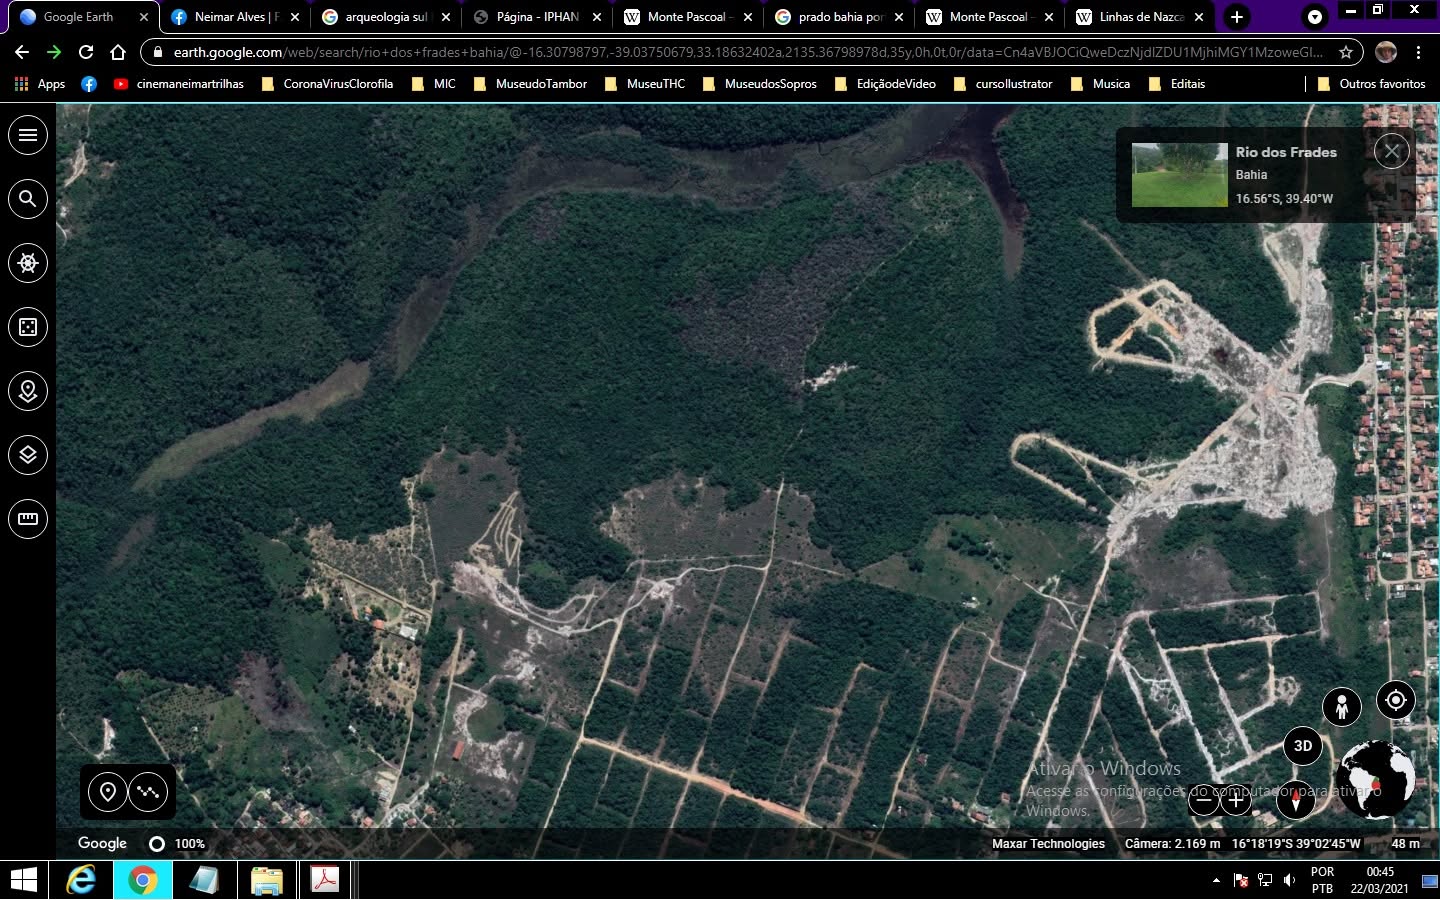
Task: Add a placemark pin
Action: tap(108, 792)
